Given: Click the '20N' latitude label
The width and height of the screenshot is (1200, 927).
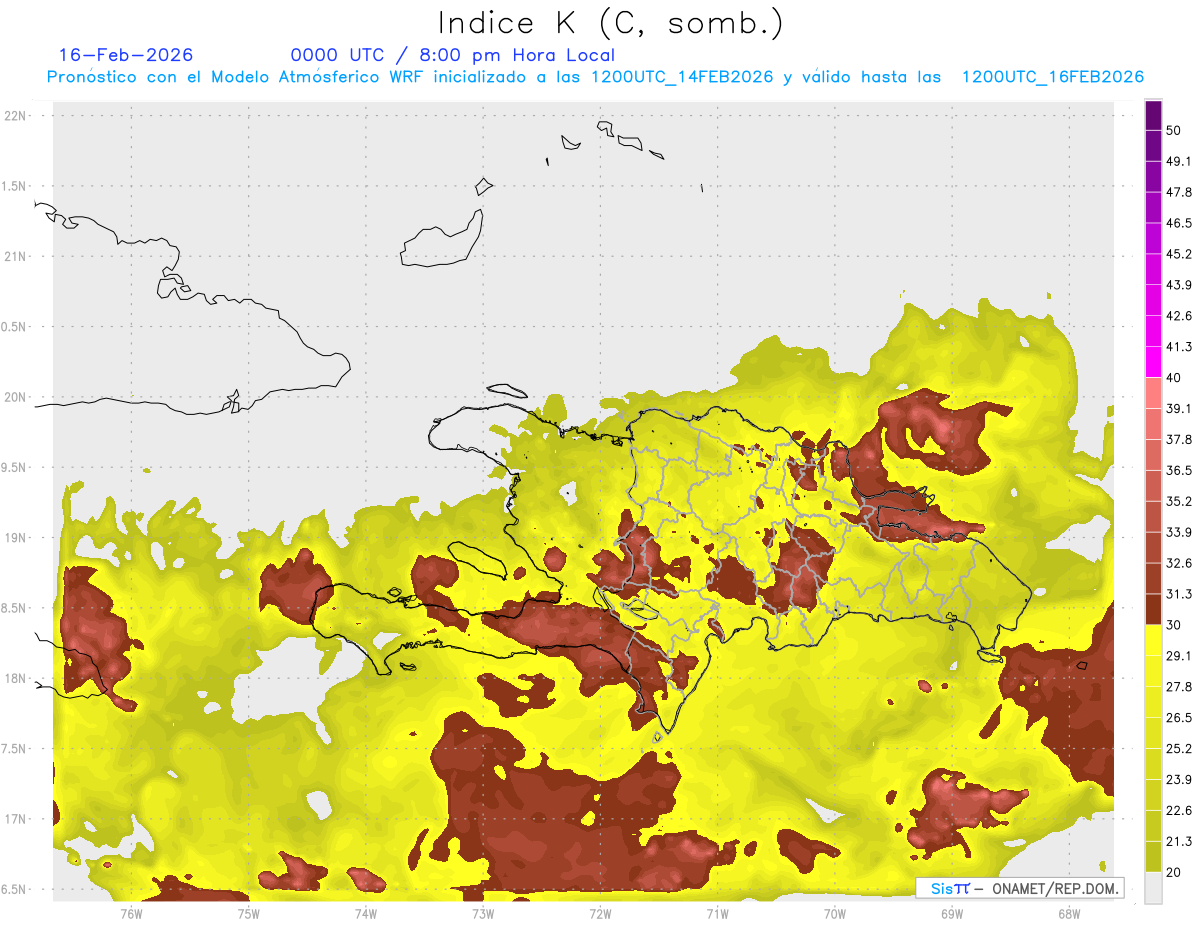Looking at the screenshot, I should click(17, 397).
